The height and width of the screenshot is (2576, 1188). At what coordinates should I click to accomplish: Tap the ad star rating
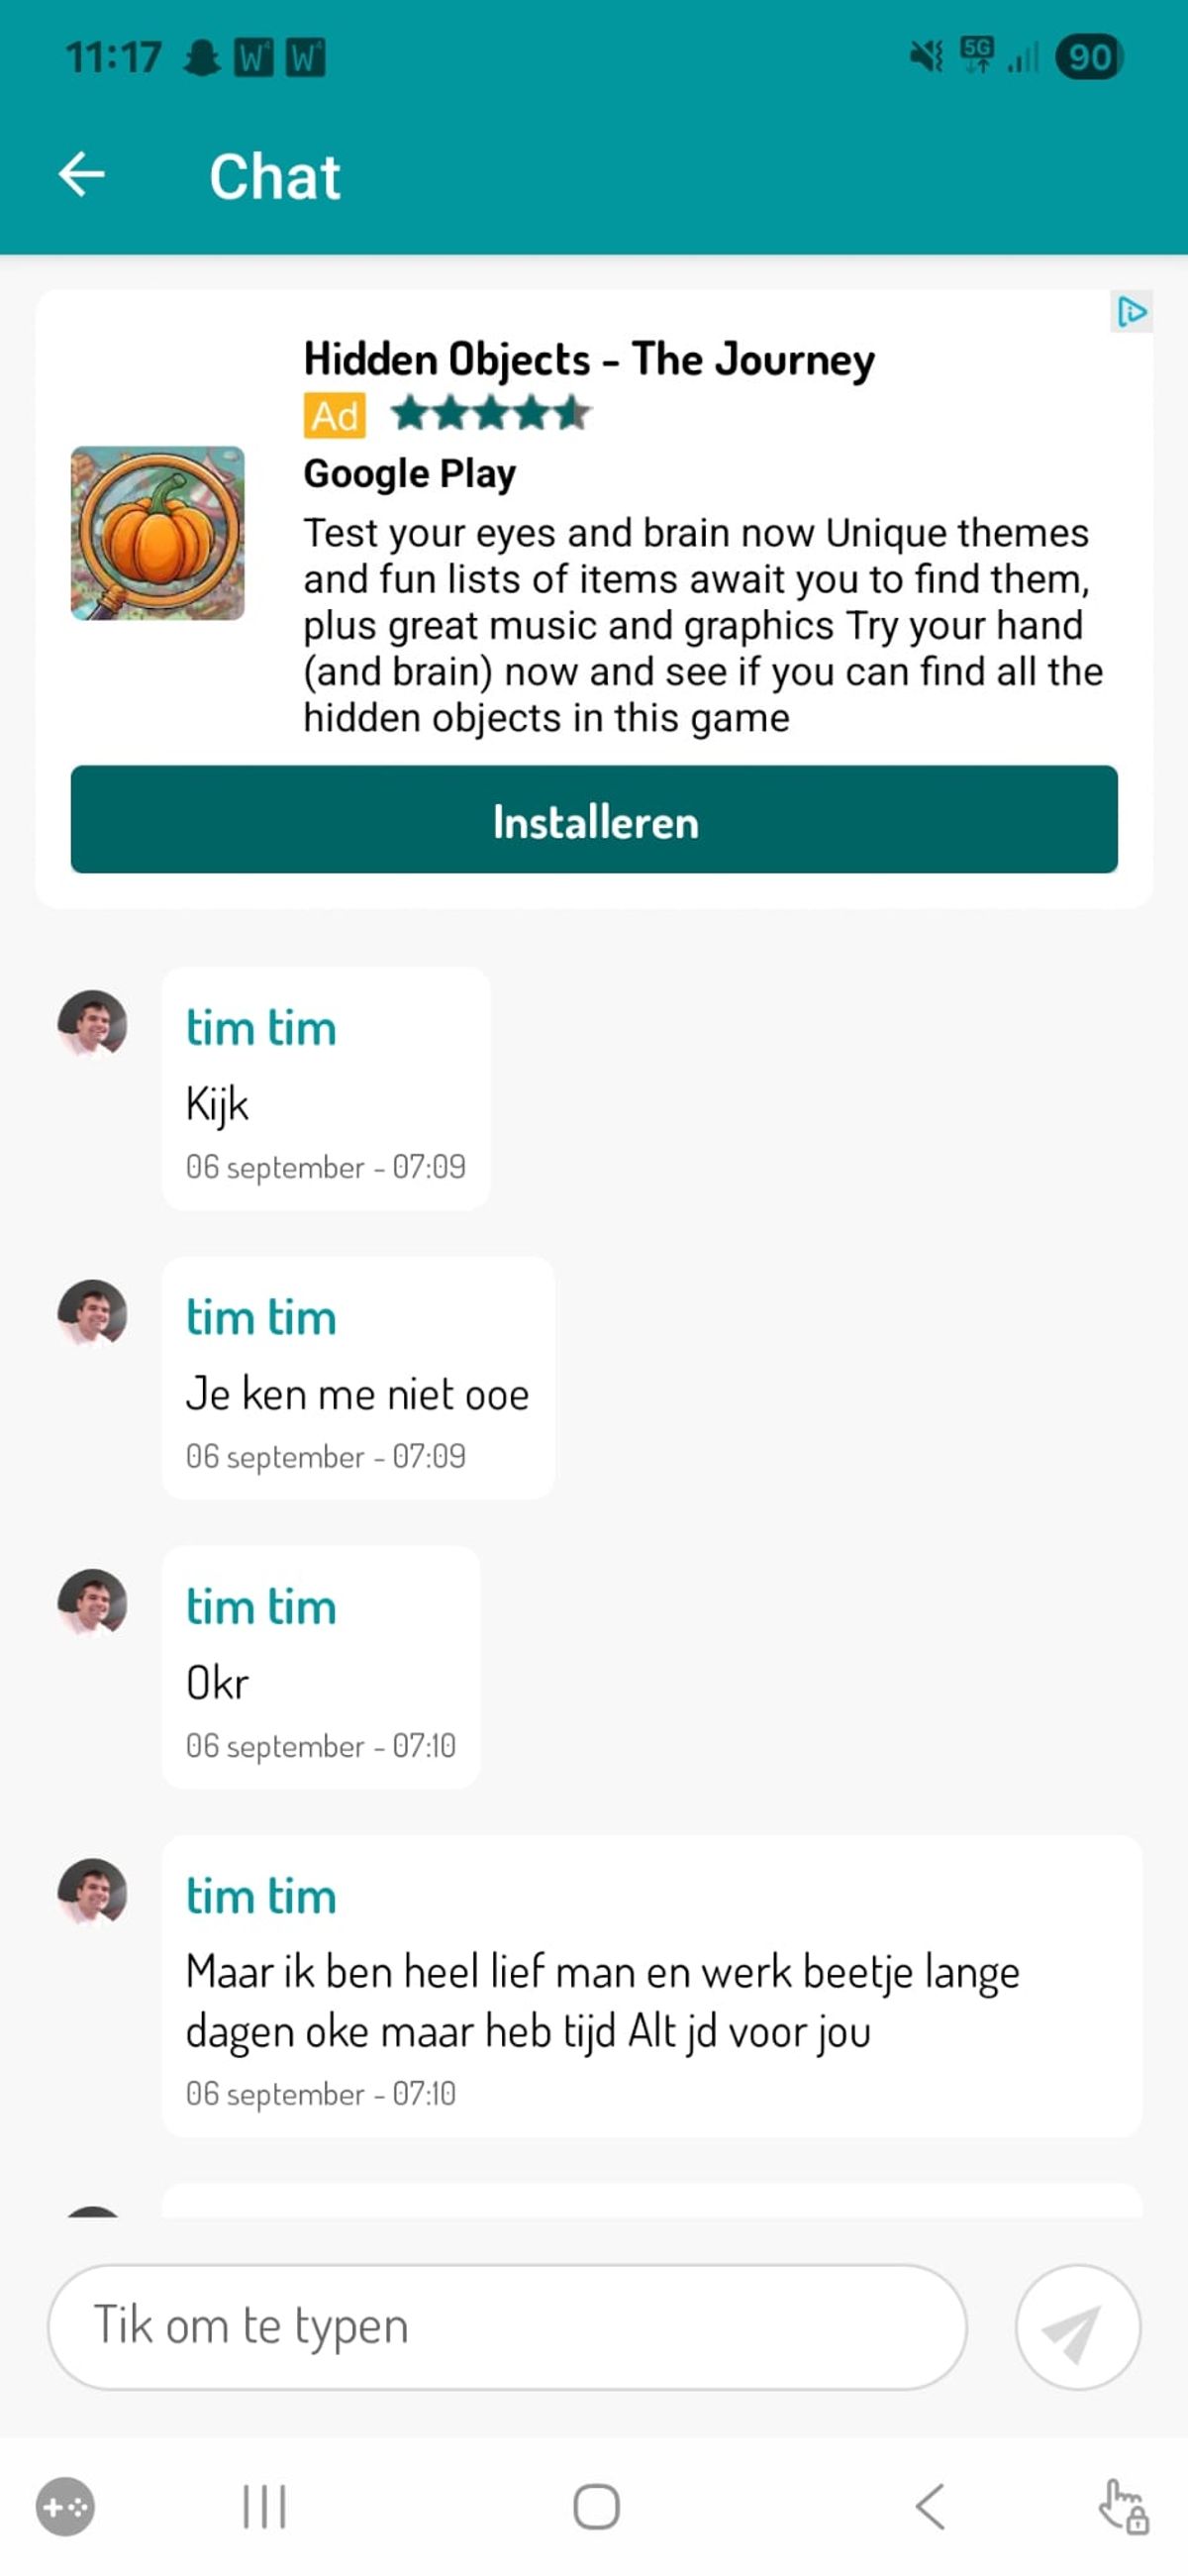coord(490,413)
